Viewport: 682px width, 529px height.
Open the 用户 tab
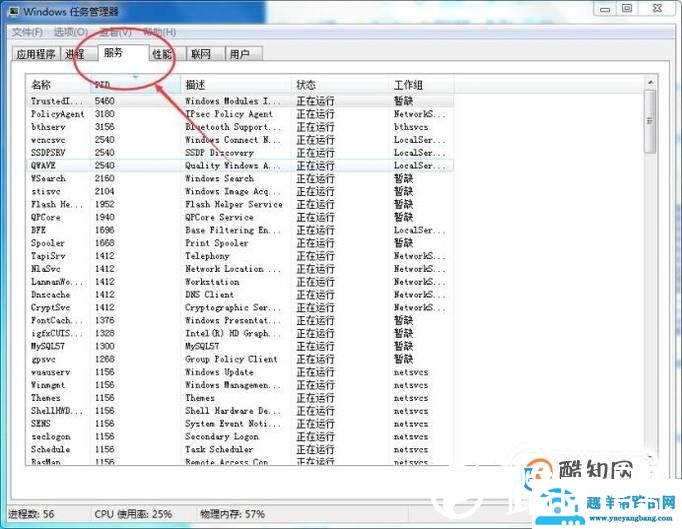[240, 55]
